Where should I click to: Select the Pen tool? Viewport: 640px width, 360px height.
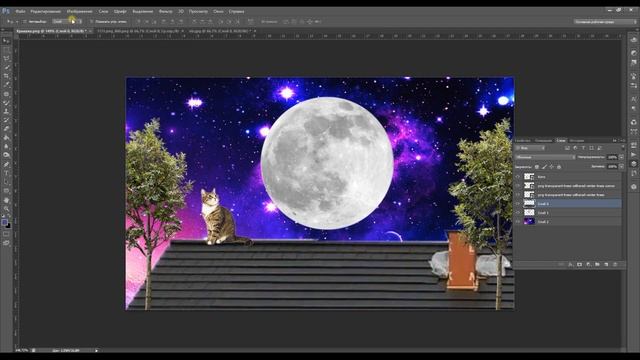click(x=6, y=164)
